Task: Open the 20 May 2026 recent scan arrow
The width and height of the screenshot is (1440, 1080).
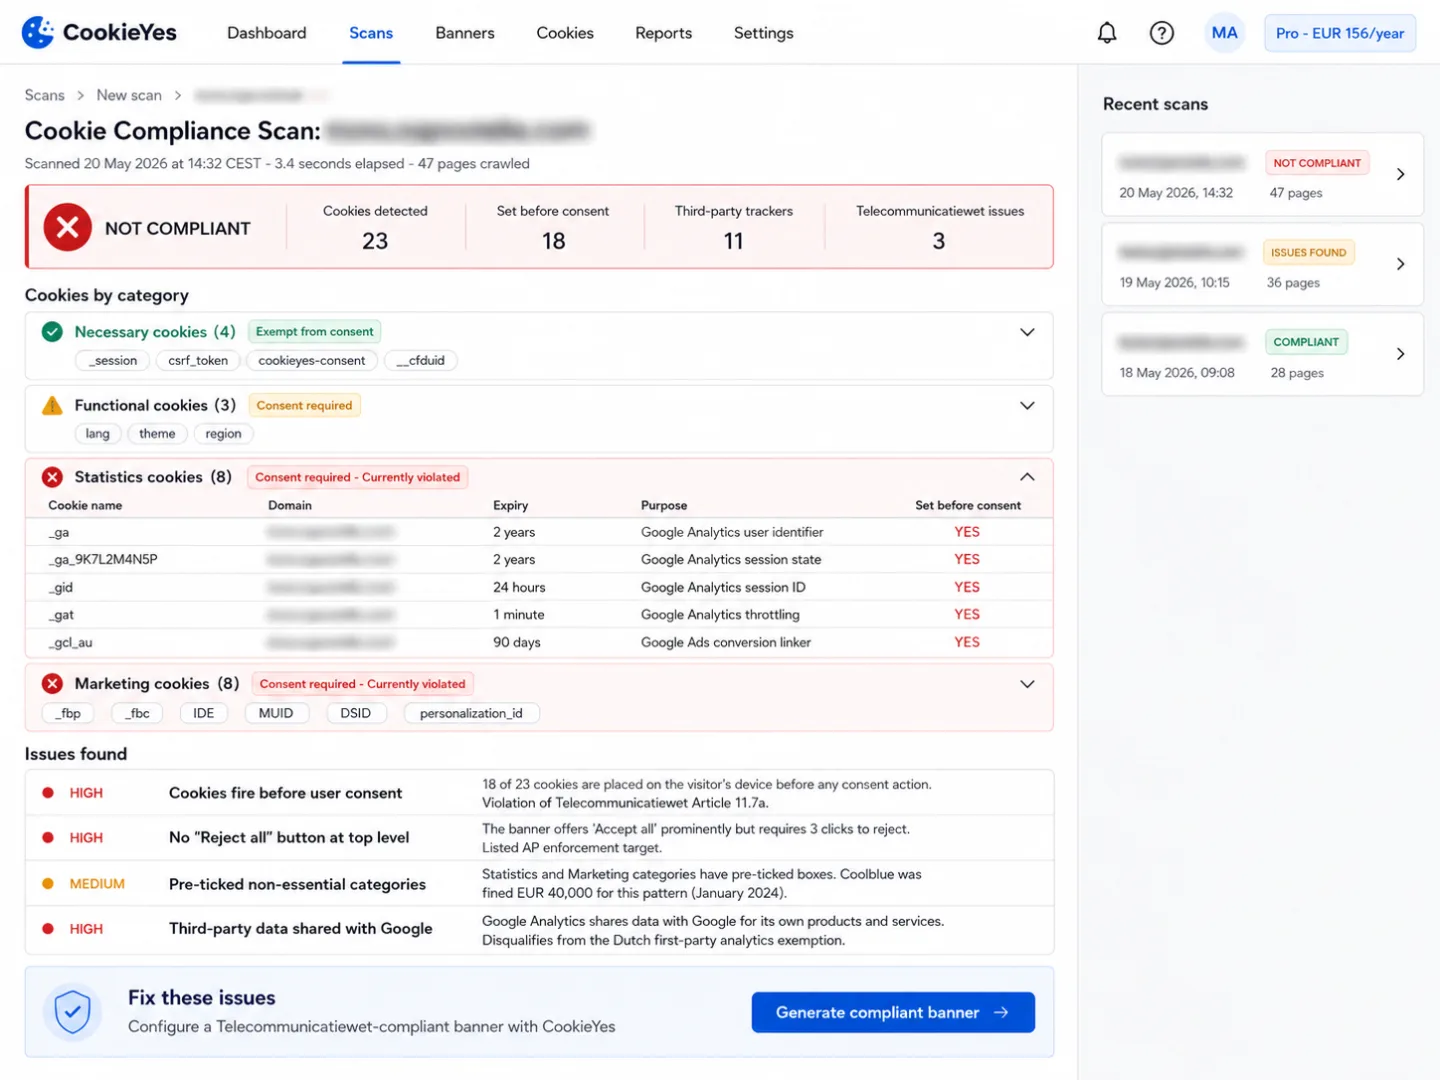Action: click(x=1400, y=174)
